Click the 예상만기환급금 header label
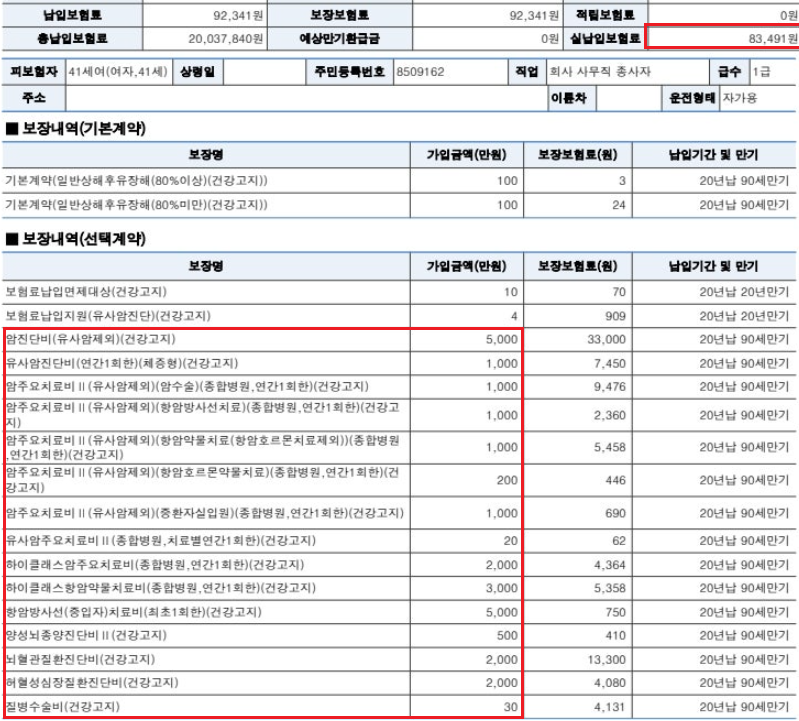 [339, 39]
